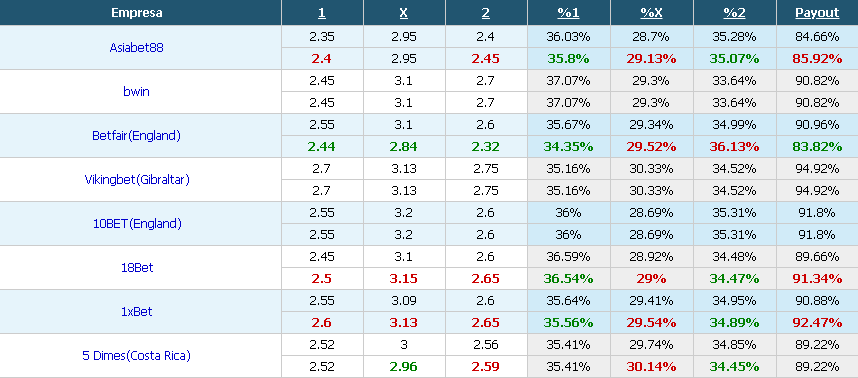
Task: Open the 18Bet link
Action: click(x=137, y=267)
